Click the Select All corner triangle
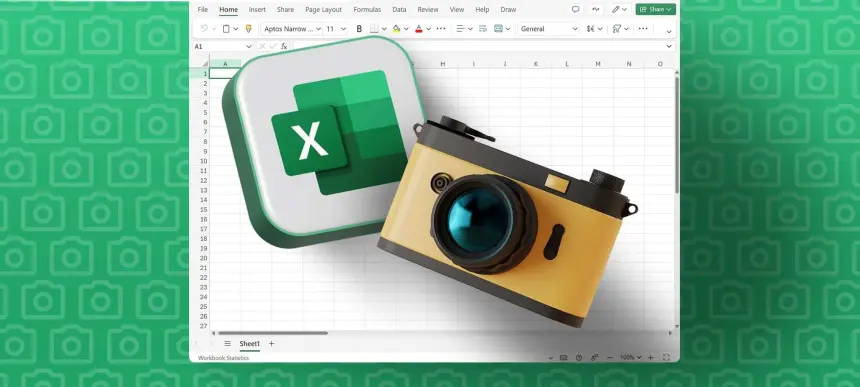 [x=205, y=64]
